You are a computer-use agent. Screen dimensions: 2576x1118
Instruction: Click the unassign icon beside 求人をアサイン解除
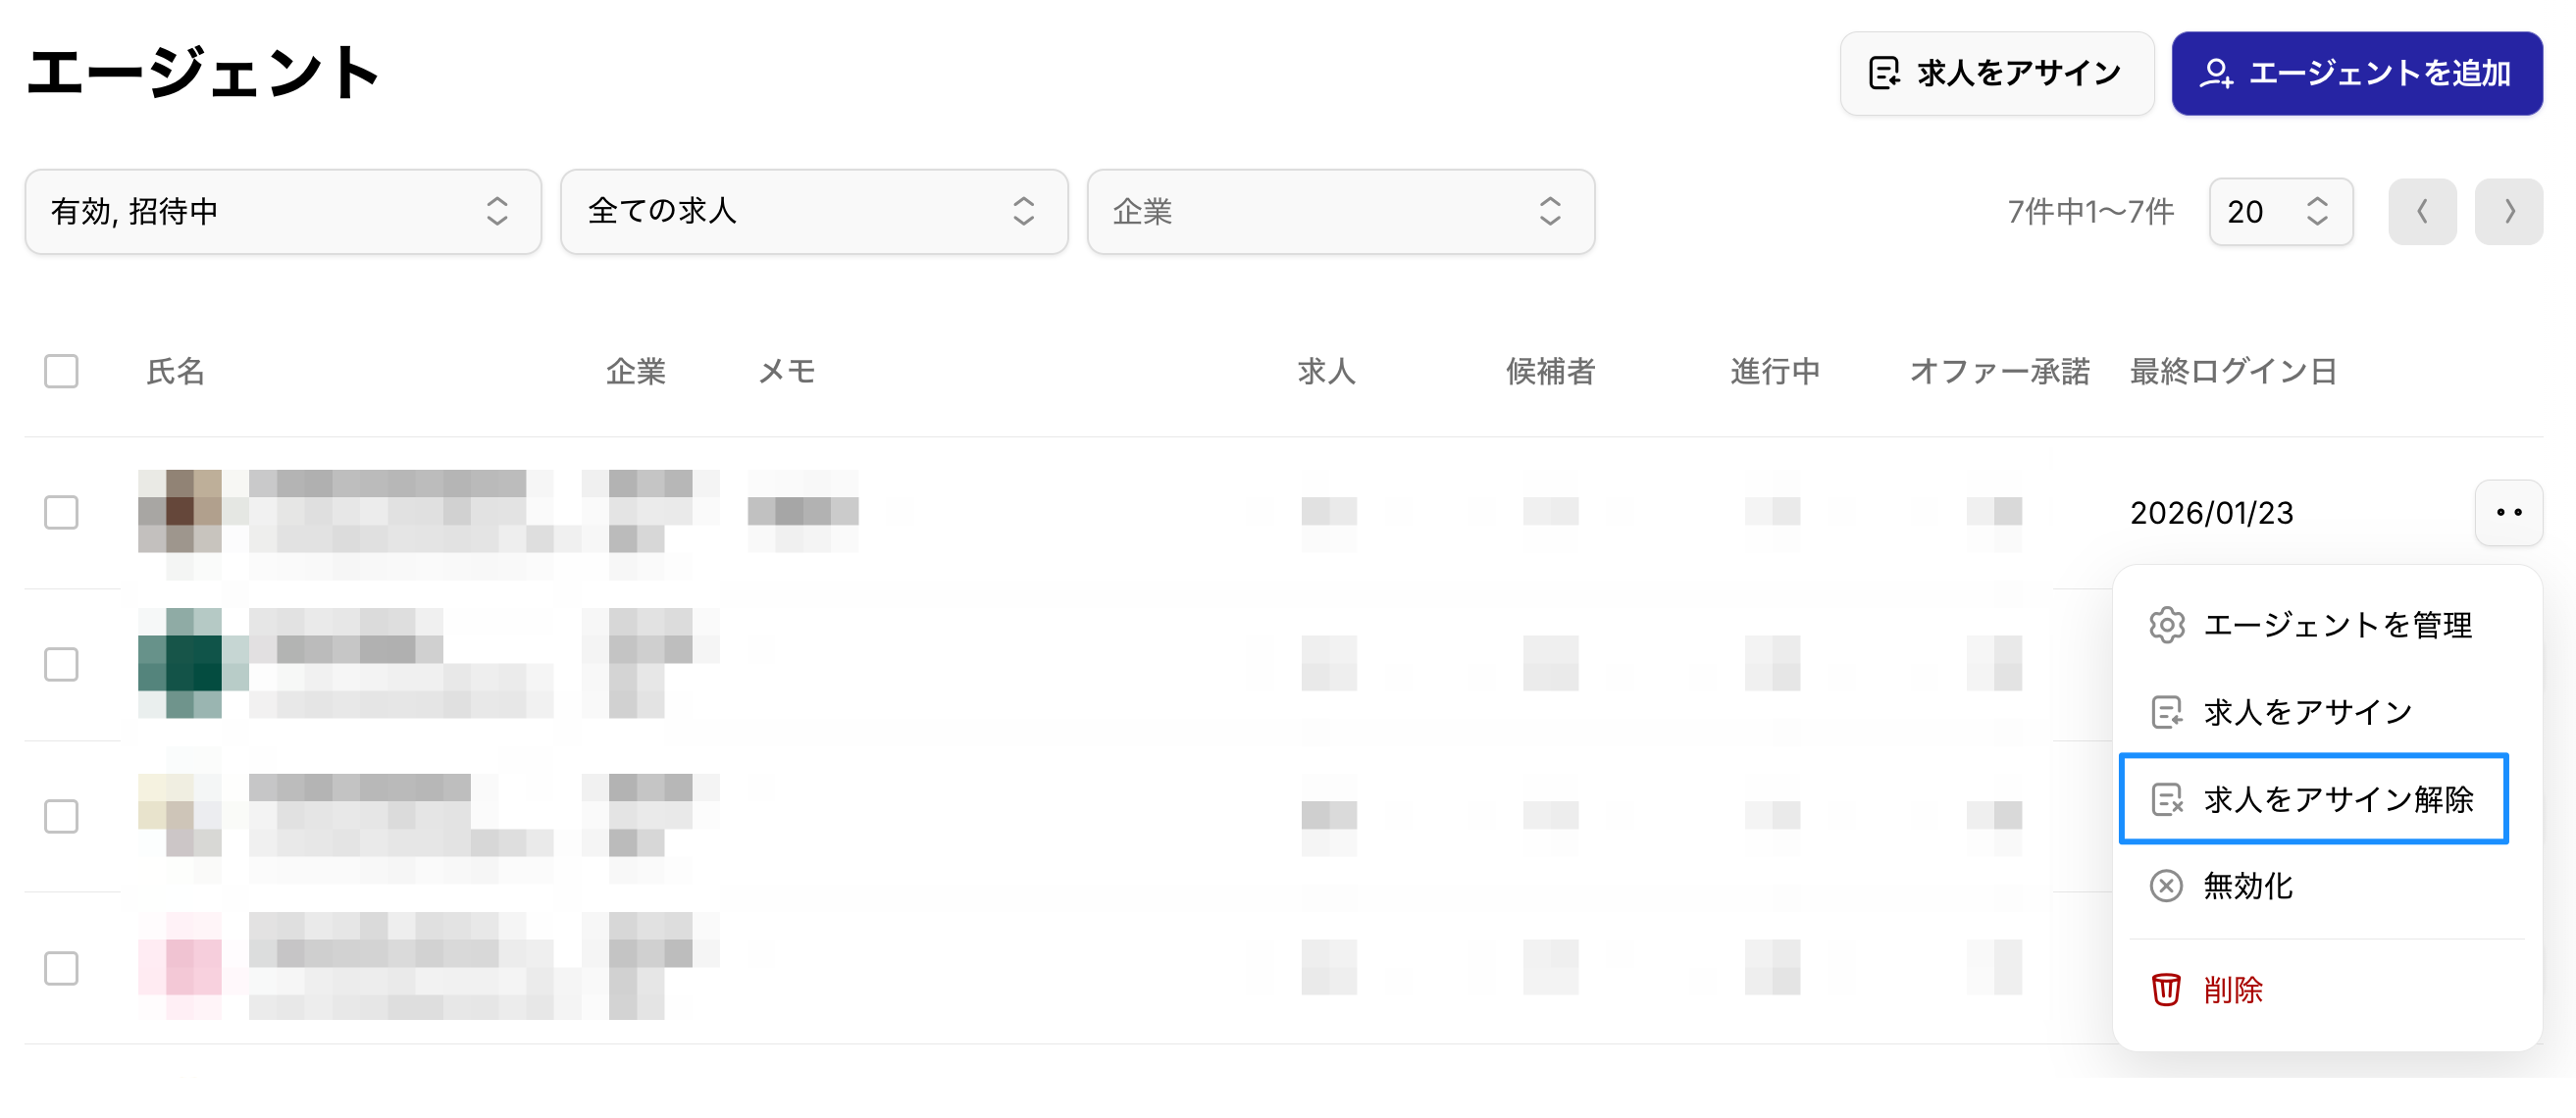[x=2166, y=799]
